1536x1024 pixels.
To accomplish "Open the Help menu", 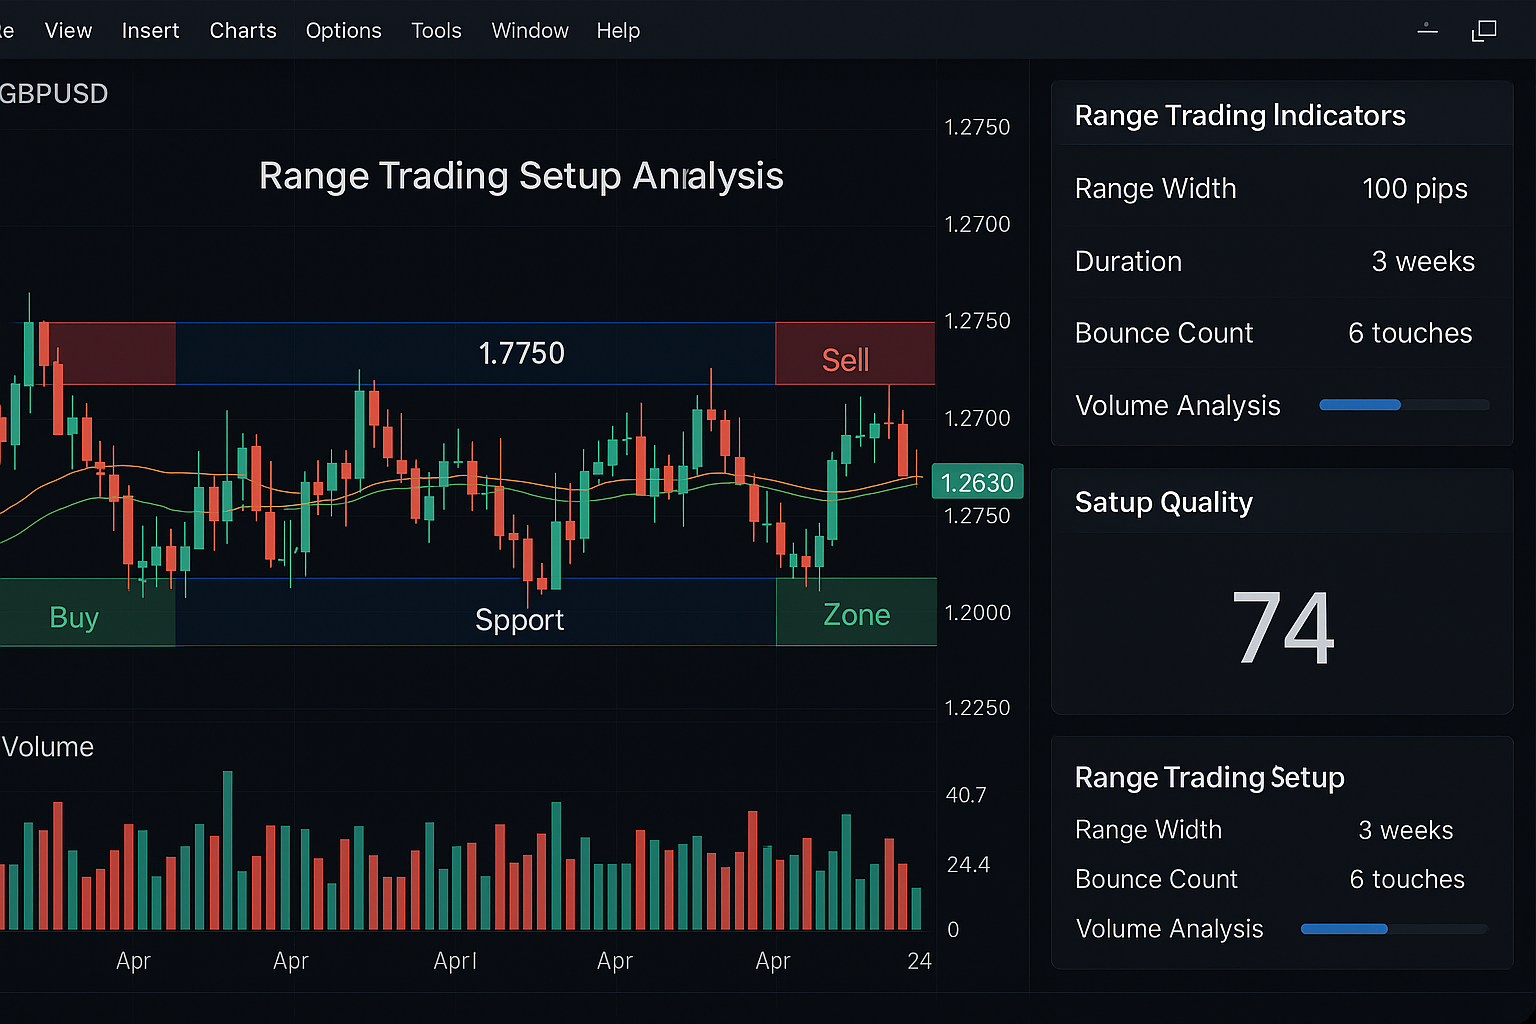I will pos(618,31).
